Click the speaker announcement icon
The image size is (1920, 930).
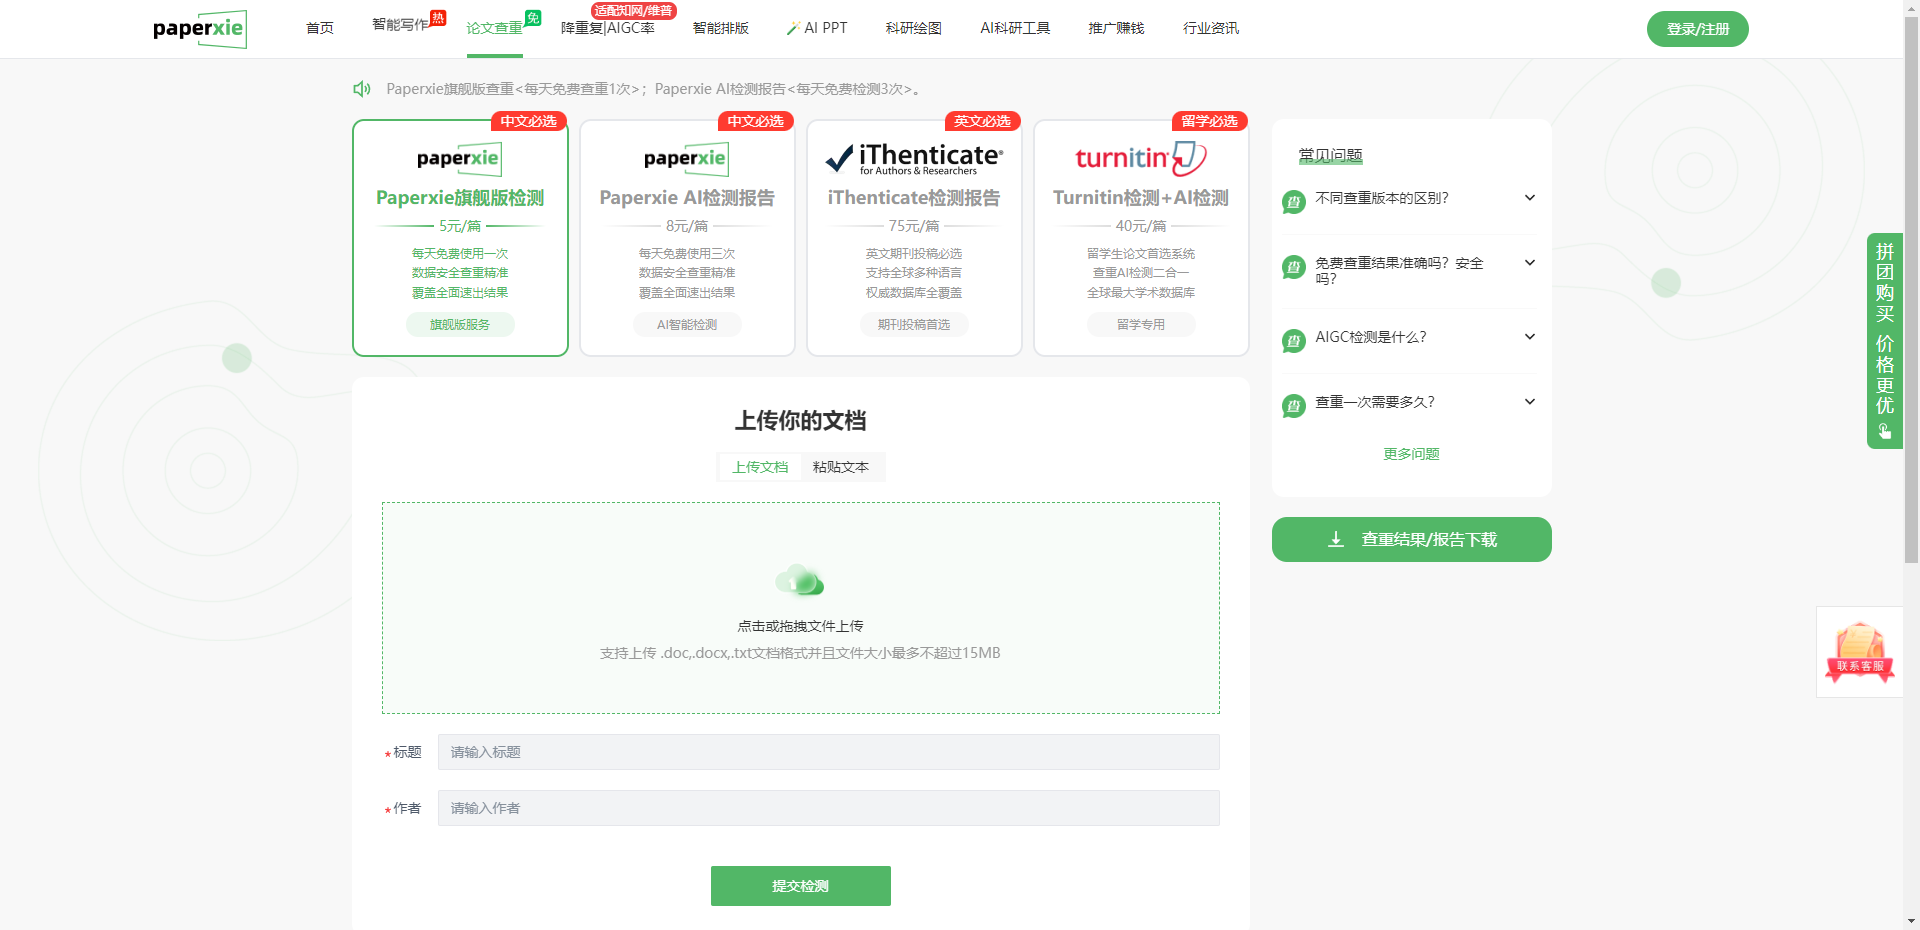[x=362, y=89]
